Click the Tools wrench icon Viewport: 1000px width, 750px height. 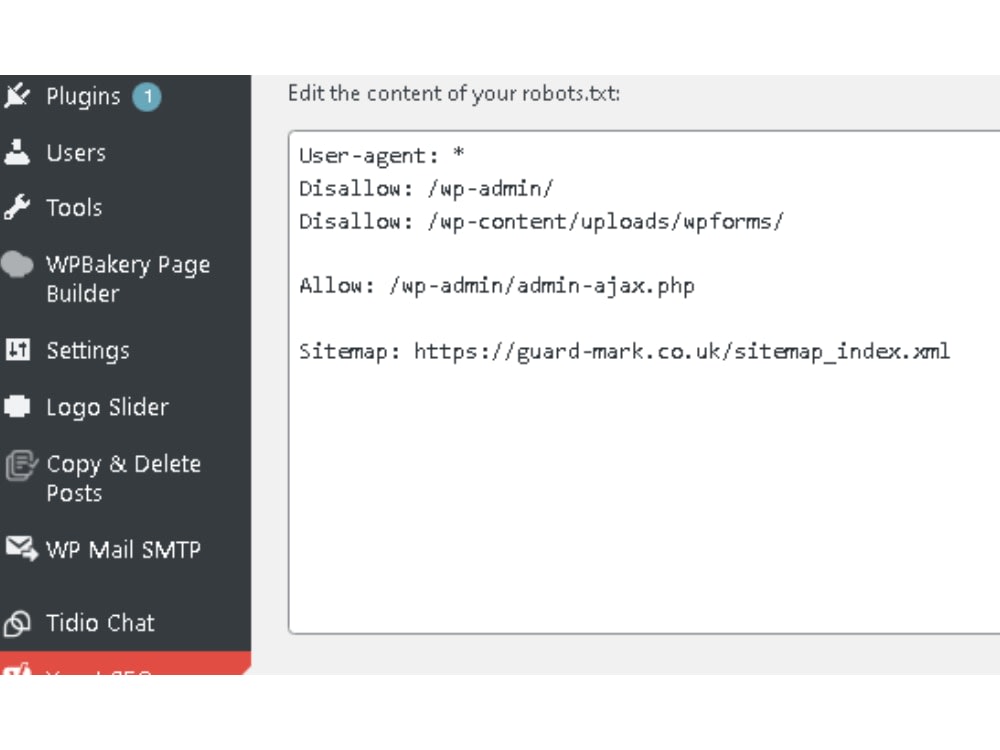point(17,207)
